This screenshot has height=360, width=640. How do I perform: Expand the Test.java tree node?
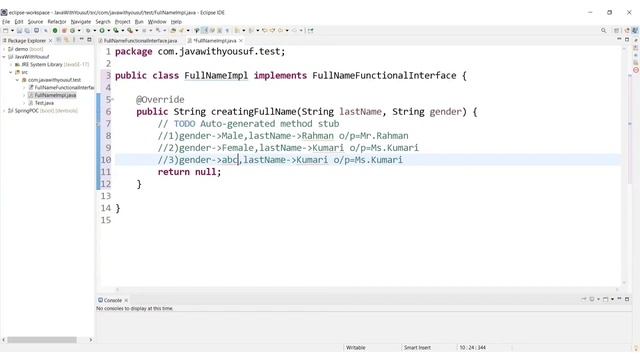click(24, 103)
